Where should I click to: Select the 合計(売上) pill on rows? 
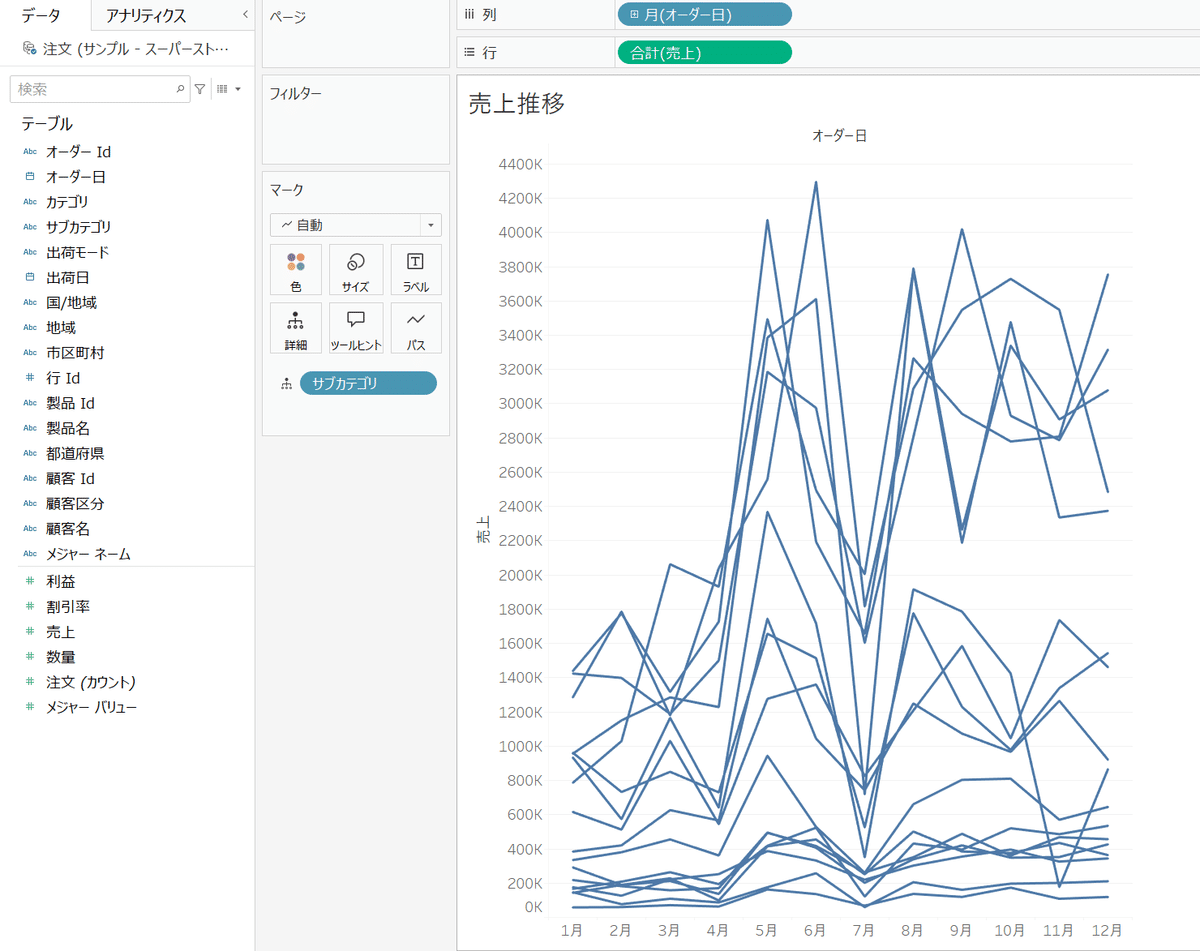[704, 53]
